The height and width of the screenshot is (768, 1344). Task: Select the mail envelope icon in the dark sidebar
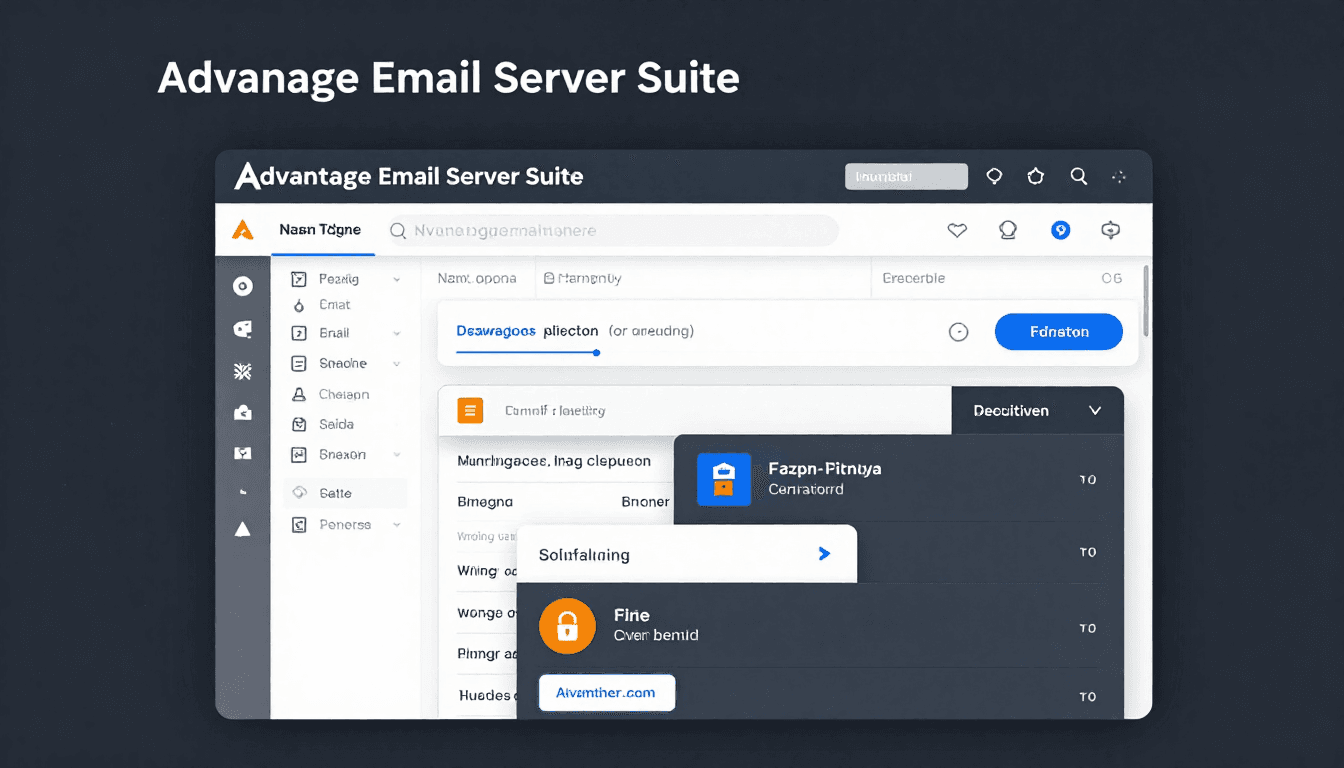tap(242, 453)
